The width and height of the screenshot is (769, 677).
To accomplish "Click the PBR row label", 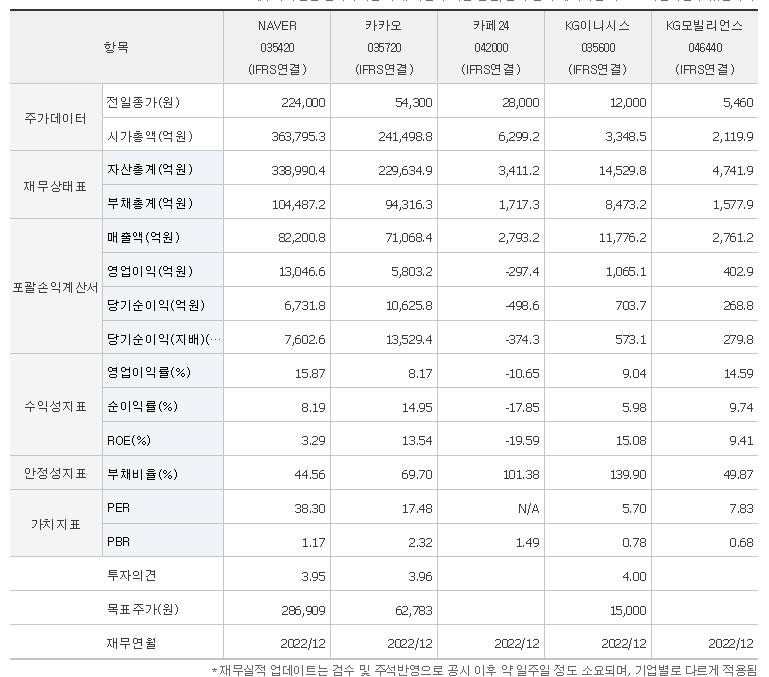I will (x=119, y=542).
